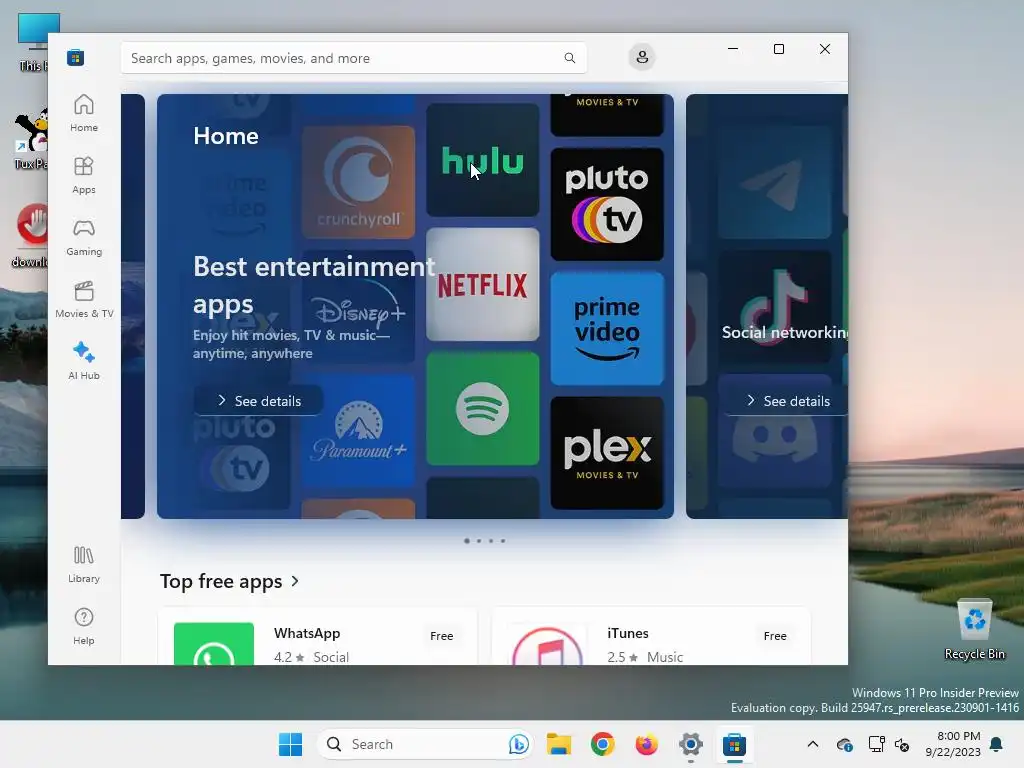Select the second carousel page dot
The width and height of the screenshot is (1024, 768).
point(479,541)
